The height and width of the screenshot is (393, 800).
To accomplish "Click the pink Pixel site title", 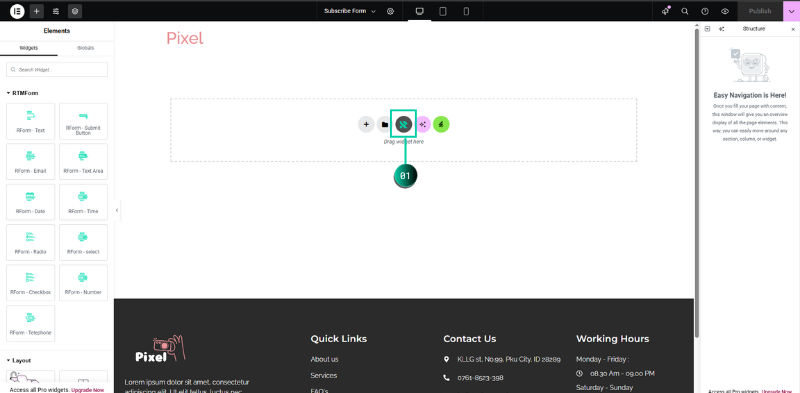I will (x=185, y=38).
